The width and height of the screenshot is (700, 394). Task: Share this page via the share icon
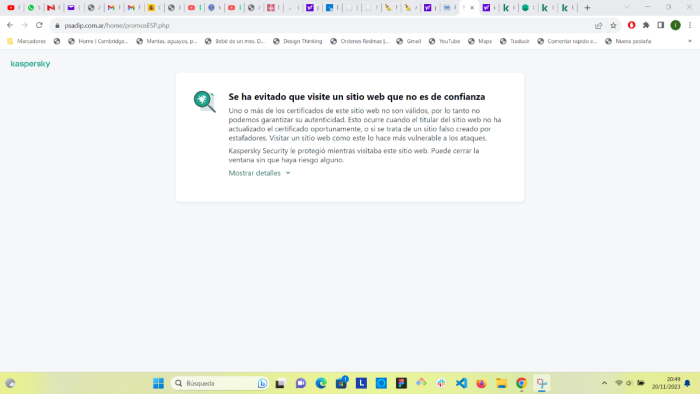click(x=599, y=25)
